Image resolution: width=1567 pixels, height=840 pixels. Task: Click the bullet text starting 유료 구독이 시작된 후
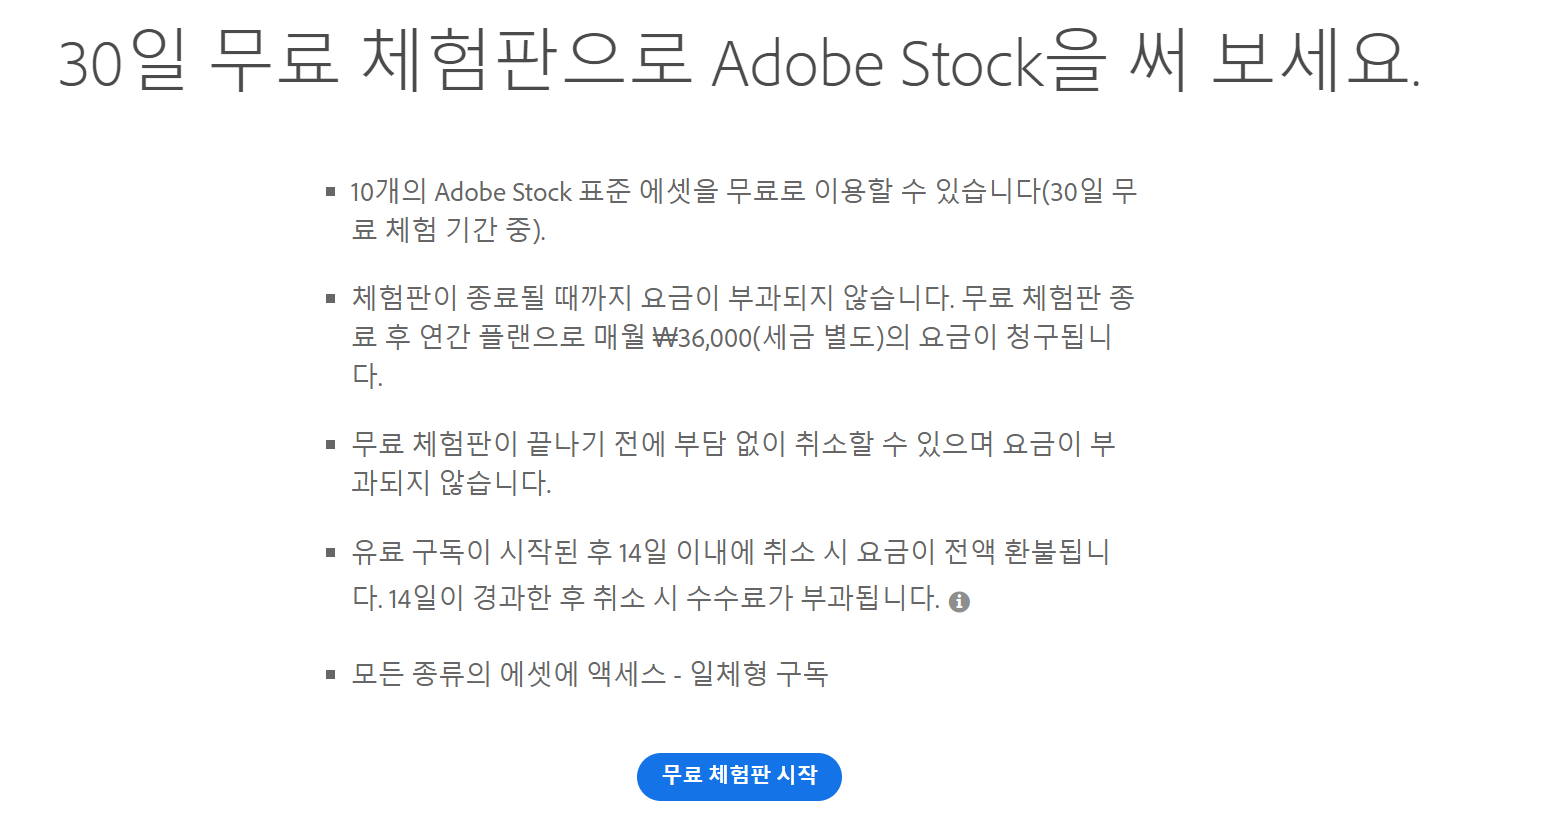pyautogui.click(x=730, y=552)
